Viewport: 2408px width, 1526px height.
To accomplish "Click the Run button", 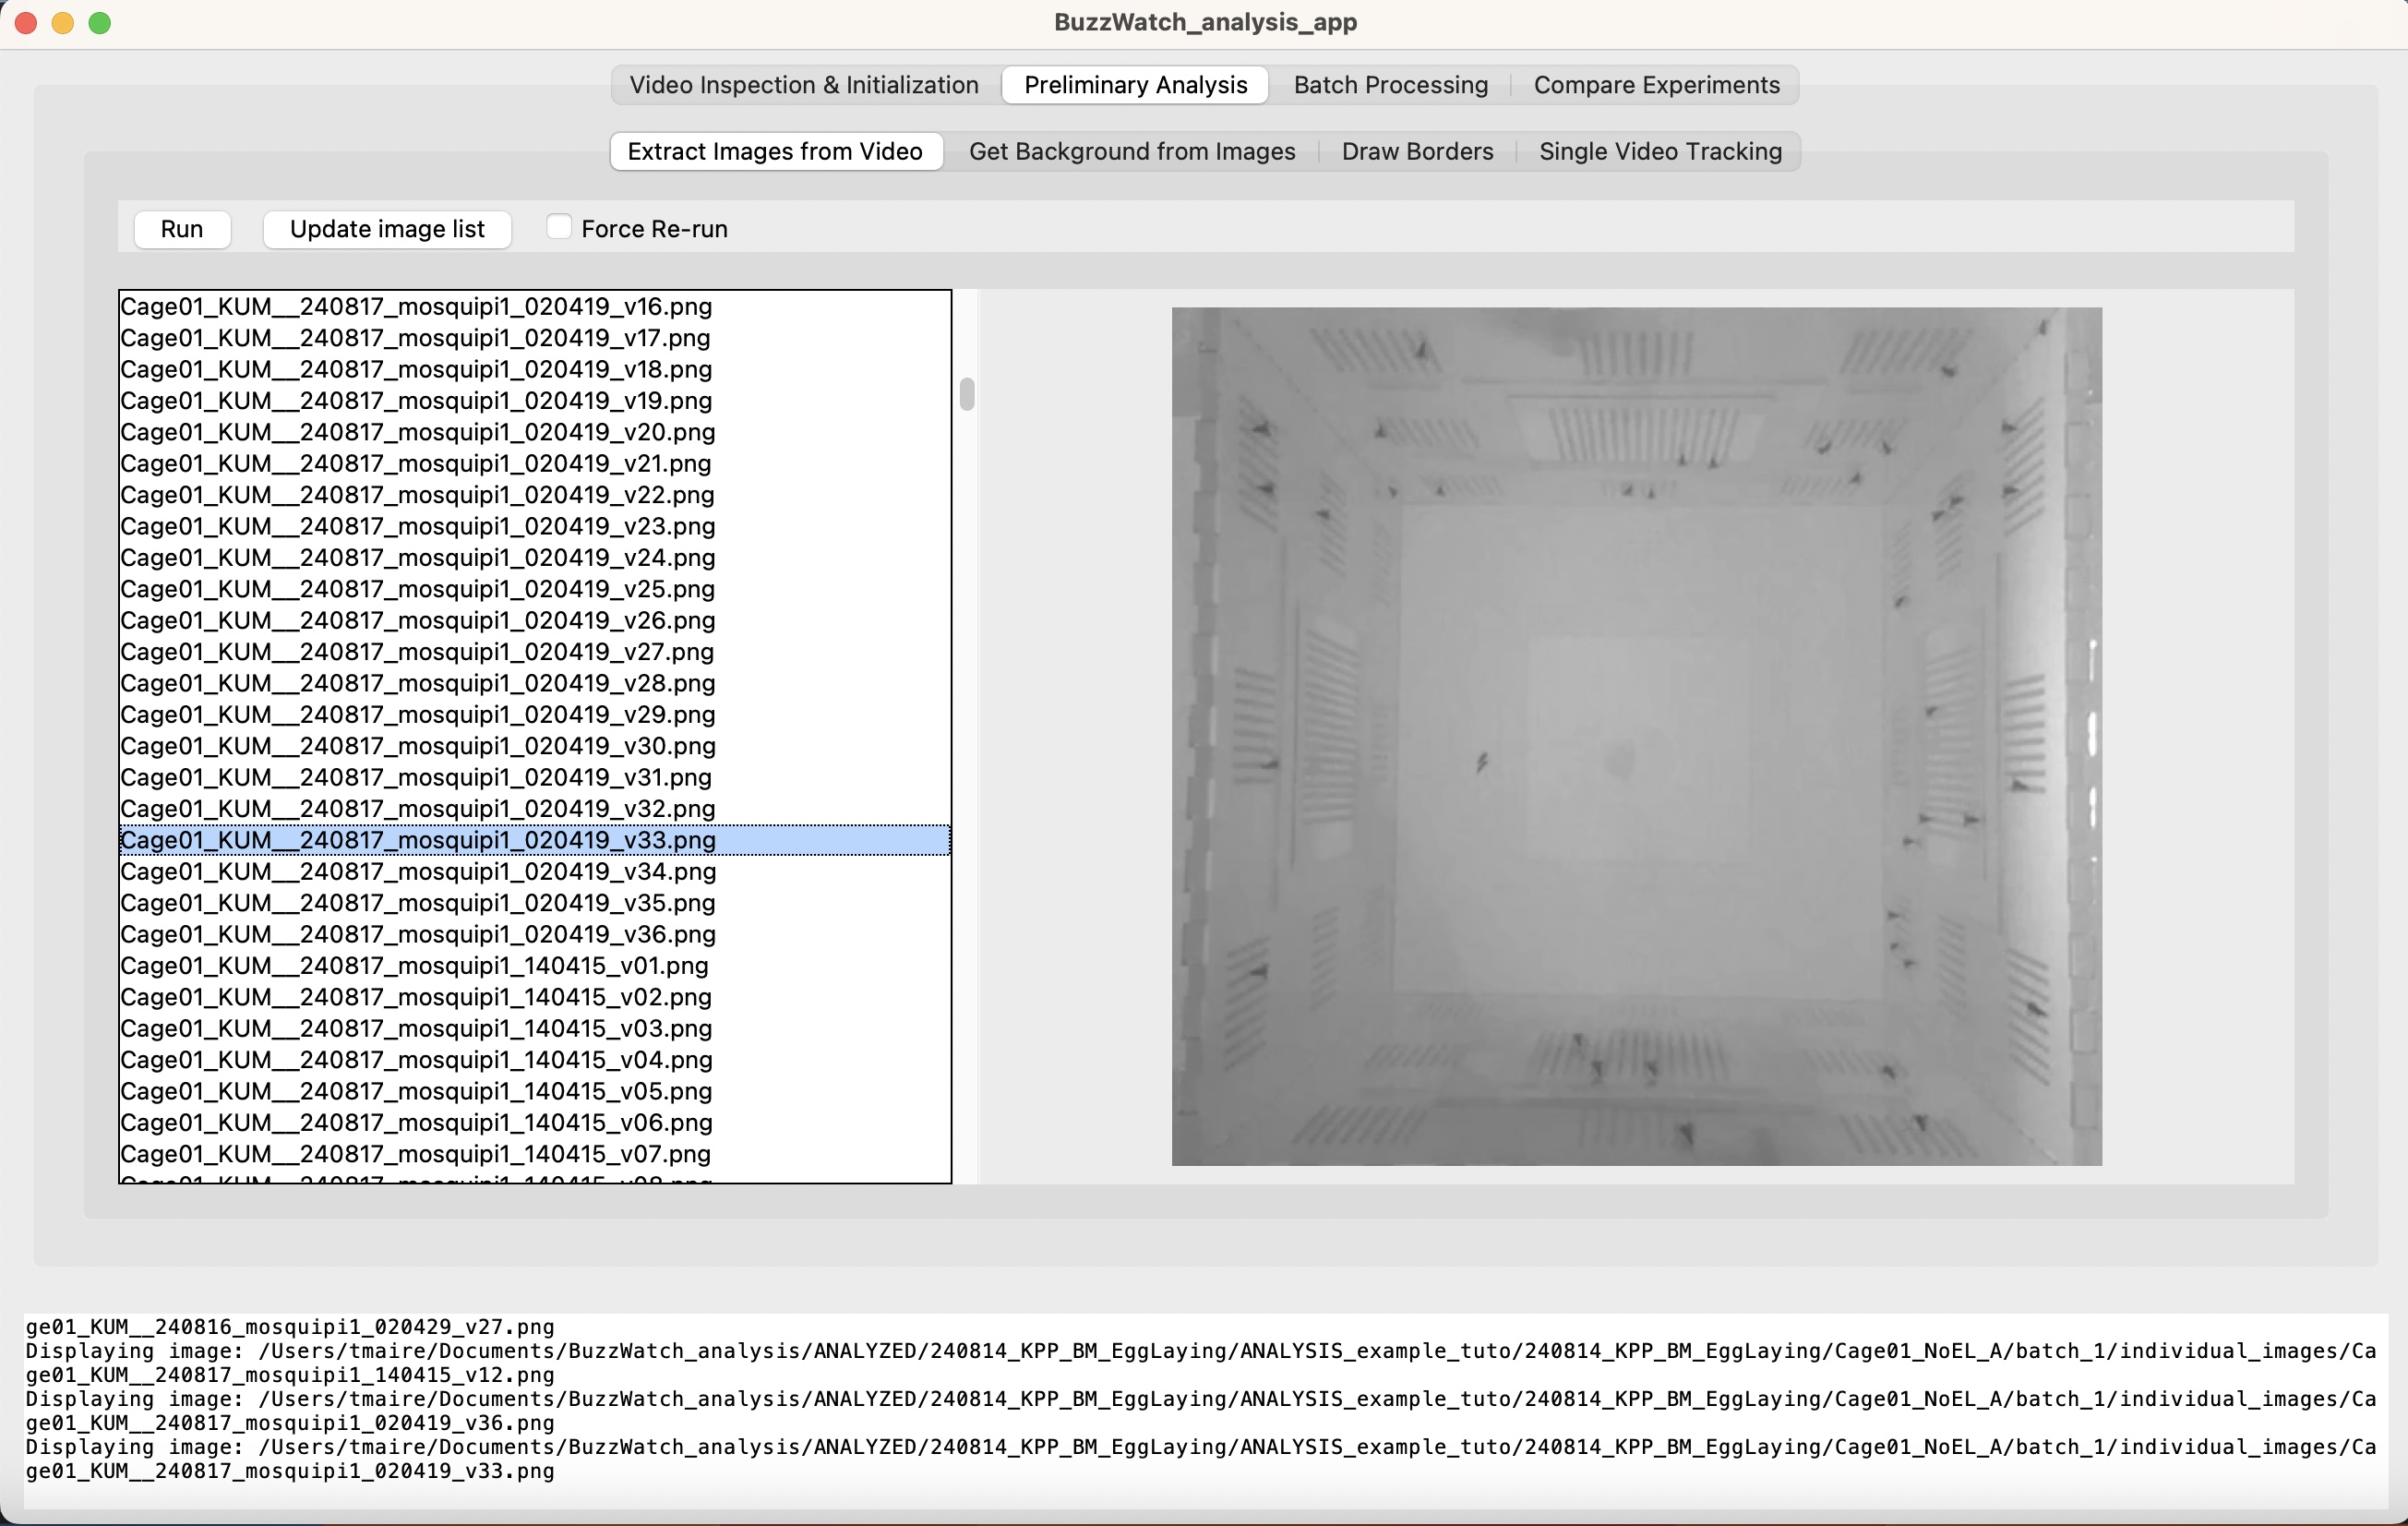I will coord(181,228).
